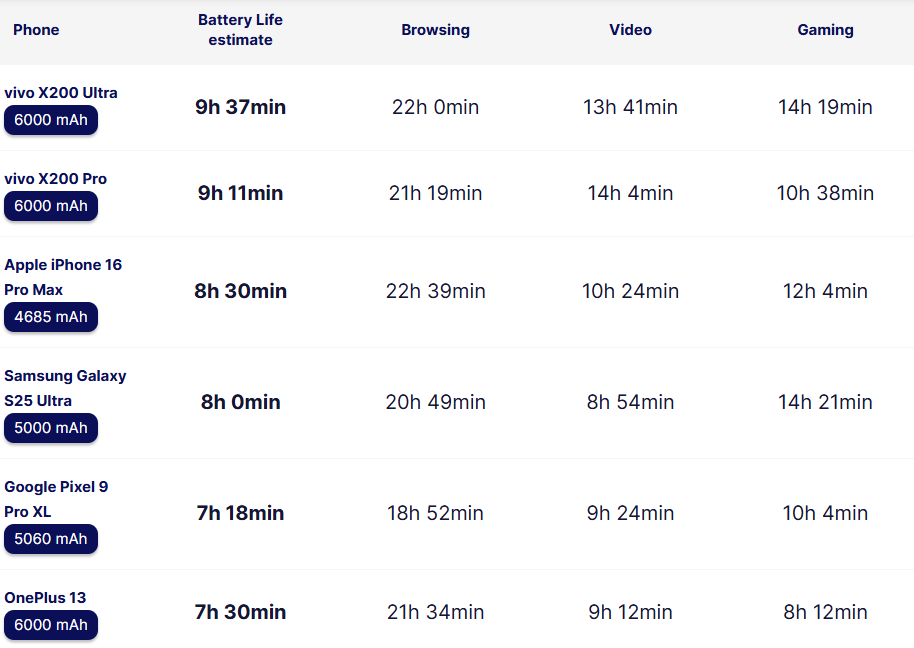Click the vivo X200 Ultra 6000 mAh badge

click(x=51, y=120)
